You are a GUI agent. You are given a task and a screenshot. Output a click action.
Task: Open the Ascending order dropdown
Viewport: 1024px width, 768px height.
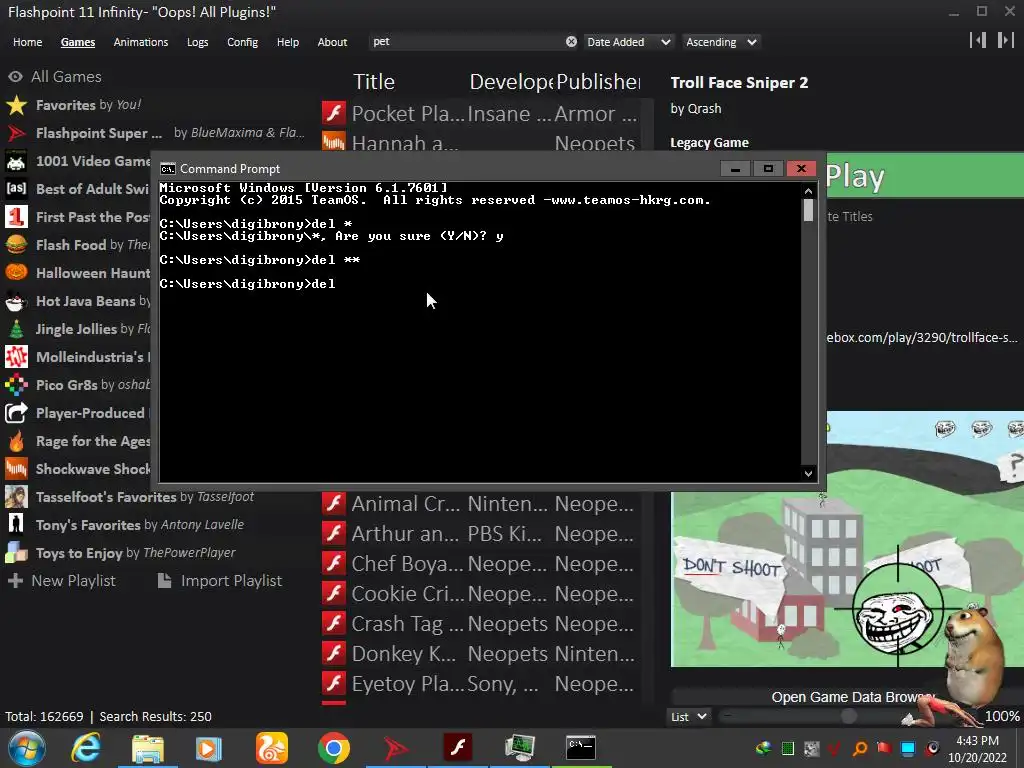(721, 42)
